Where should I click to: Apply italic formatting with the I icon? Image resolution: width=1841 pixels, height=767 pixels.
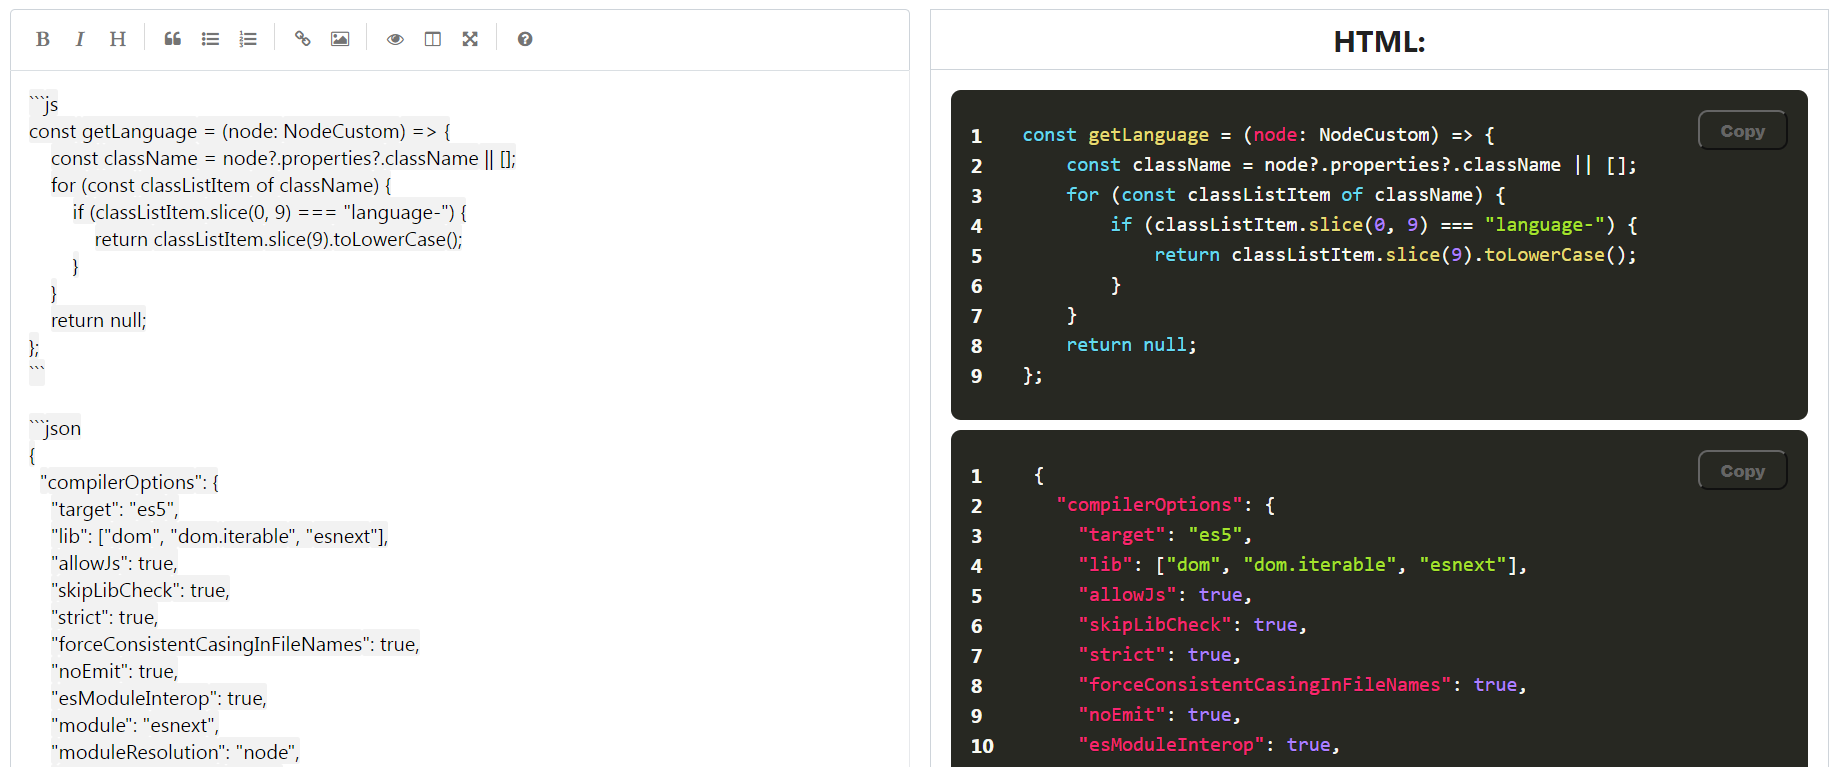point(80,39)
